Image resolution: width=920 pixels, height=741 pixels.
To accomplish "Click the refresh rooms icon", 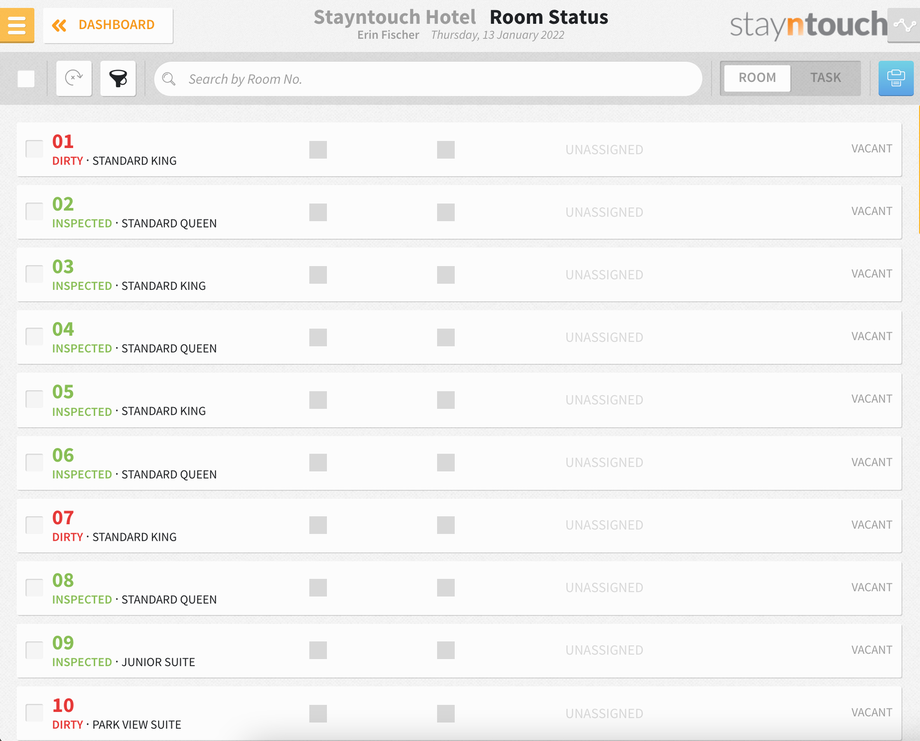I will (74, 78).
